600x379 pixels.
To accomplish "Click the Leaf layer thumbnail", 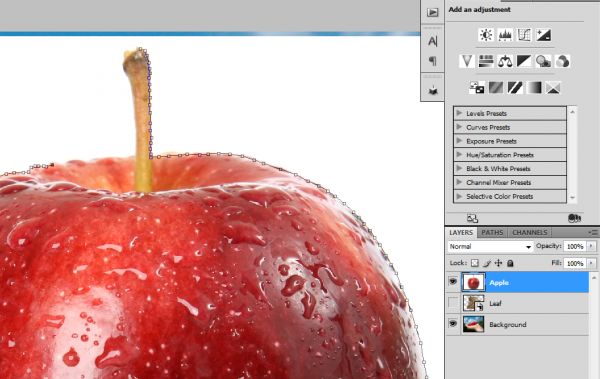I will pyautogui.click(x=473, y=303).
